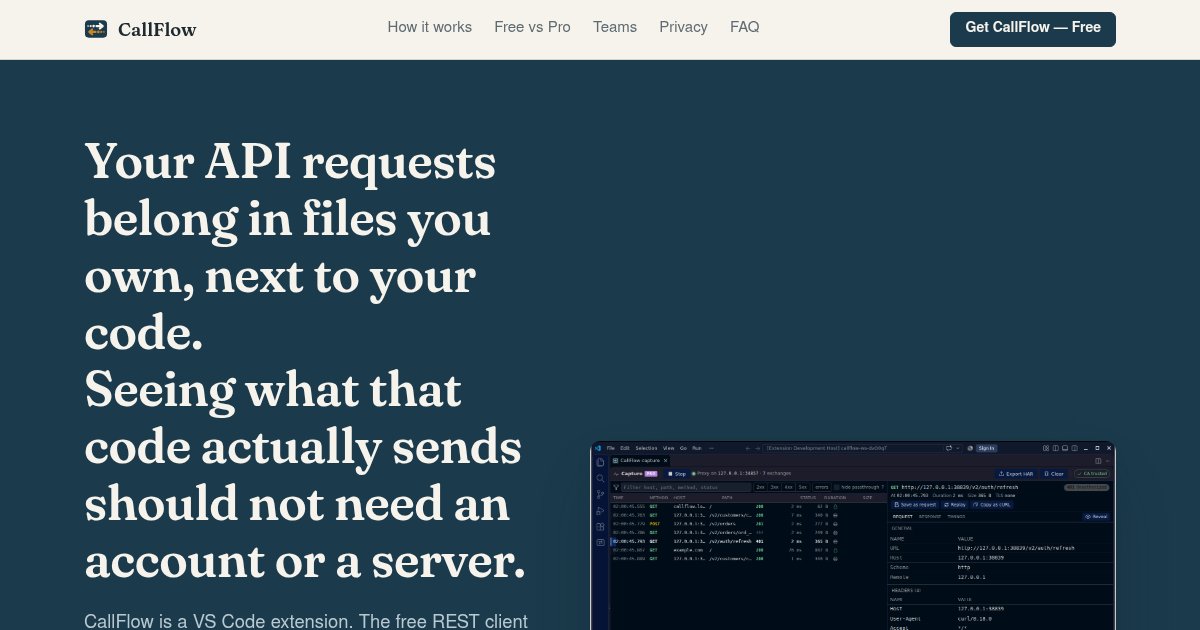
Task: Jump to the FAQ link
Action: point(745,27)
